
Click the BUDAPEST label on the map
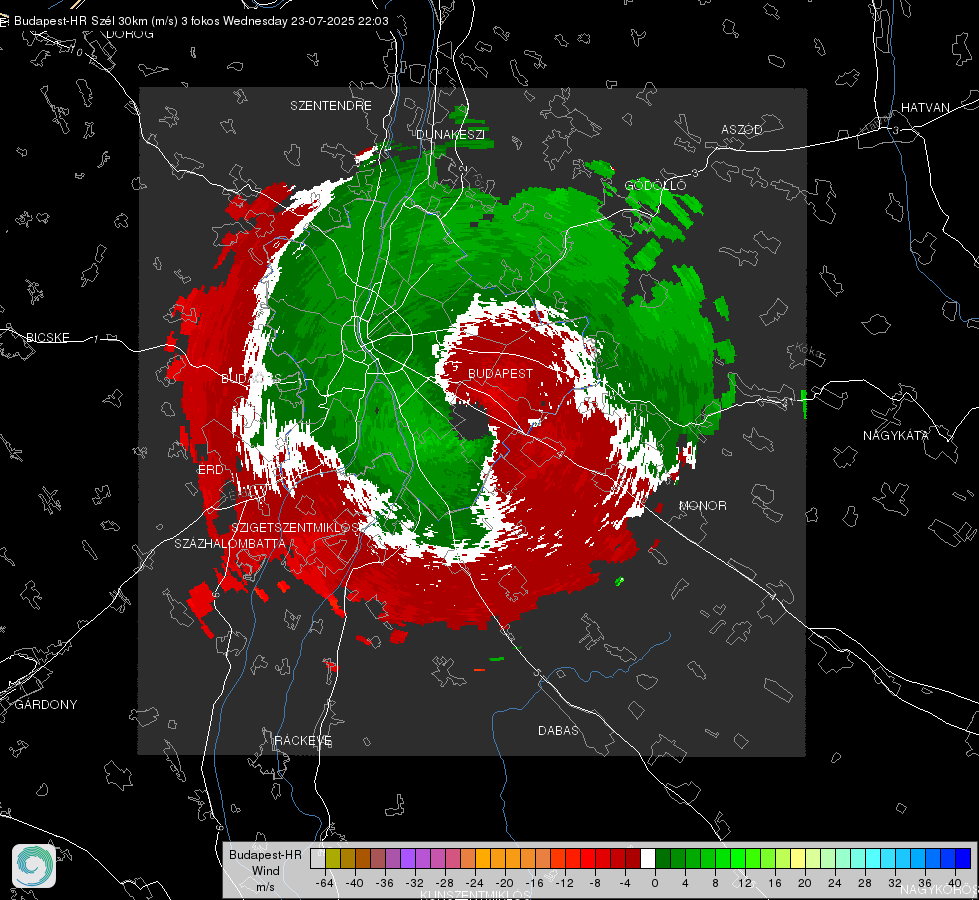pos(501,373)
